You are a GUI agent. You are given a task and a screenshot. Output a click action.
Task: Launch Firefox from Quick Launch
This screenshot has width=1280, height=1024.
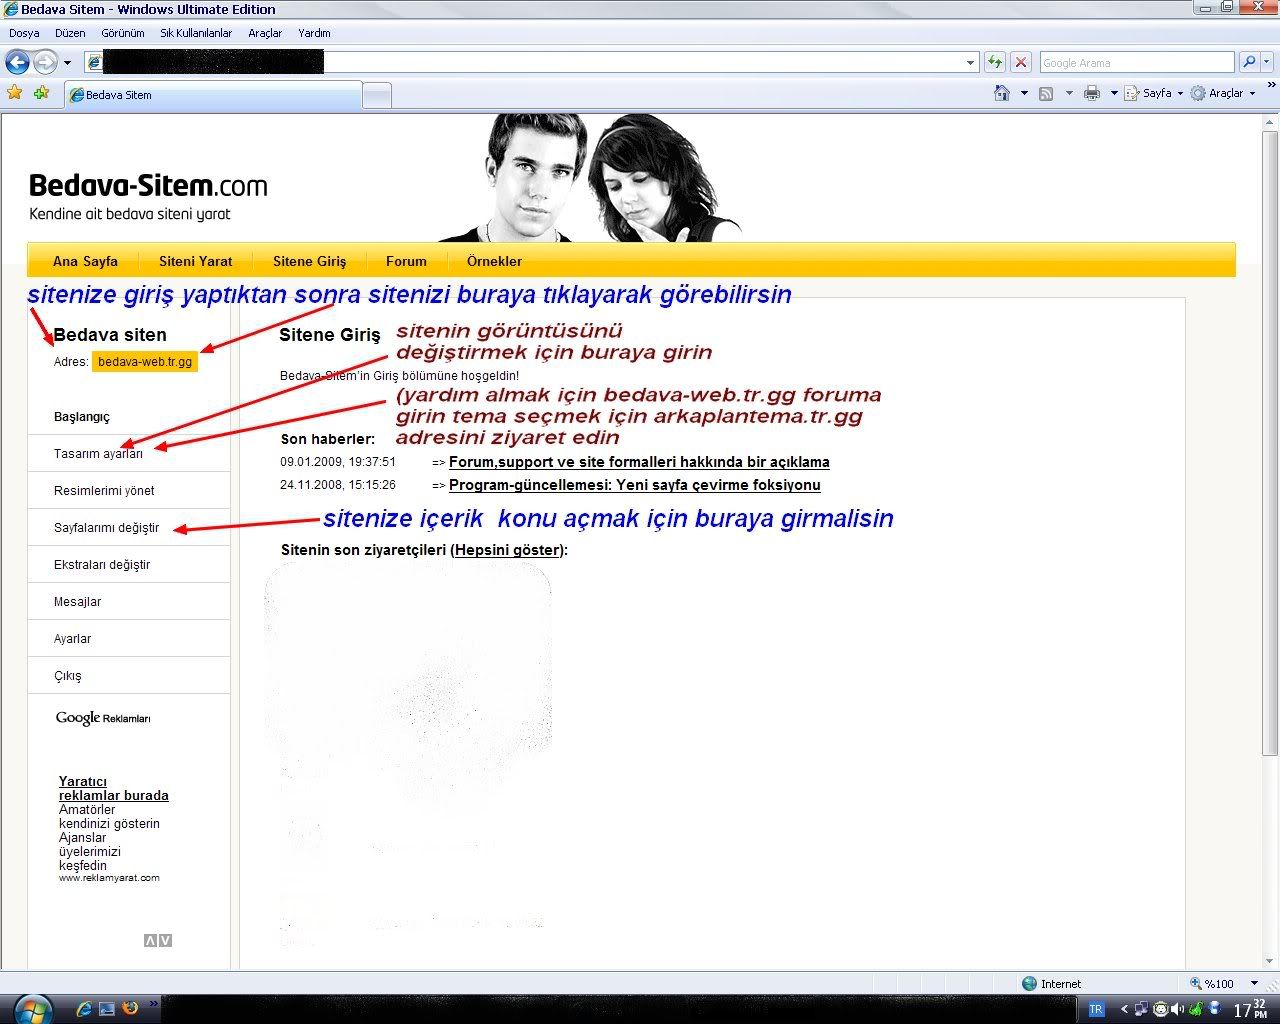[x=130, y=1008]
